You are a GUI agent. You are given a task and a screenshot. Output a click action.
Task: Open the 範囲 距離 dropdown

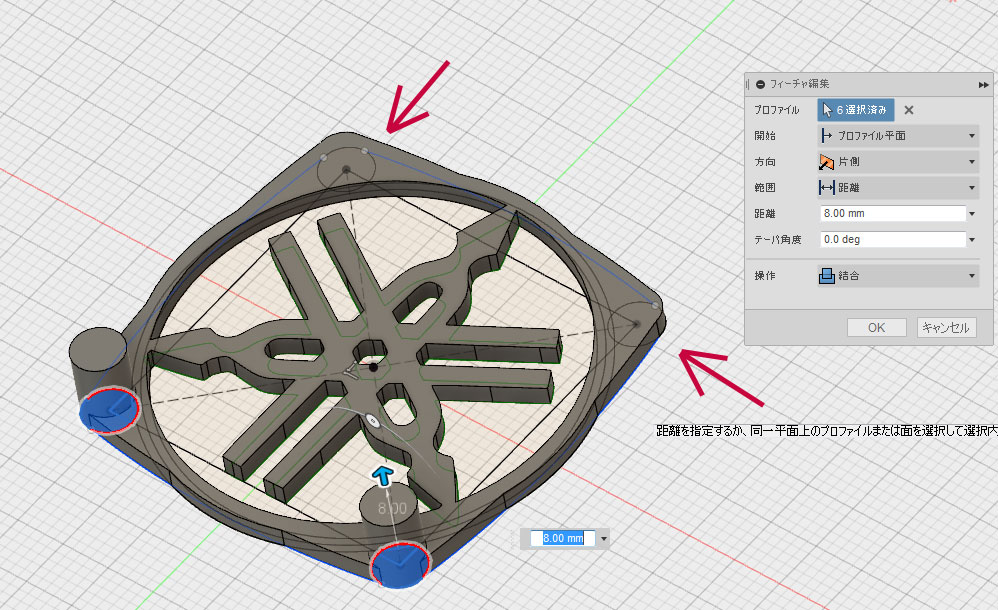(897, 188)
